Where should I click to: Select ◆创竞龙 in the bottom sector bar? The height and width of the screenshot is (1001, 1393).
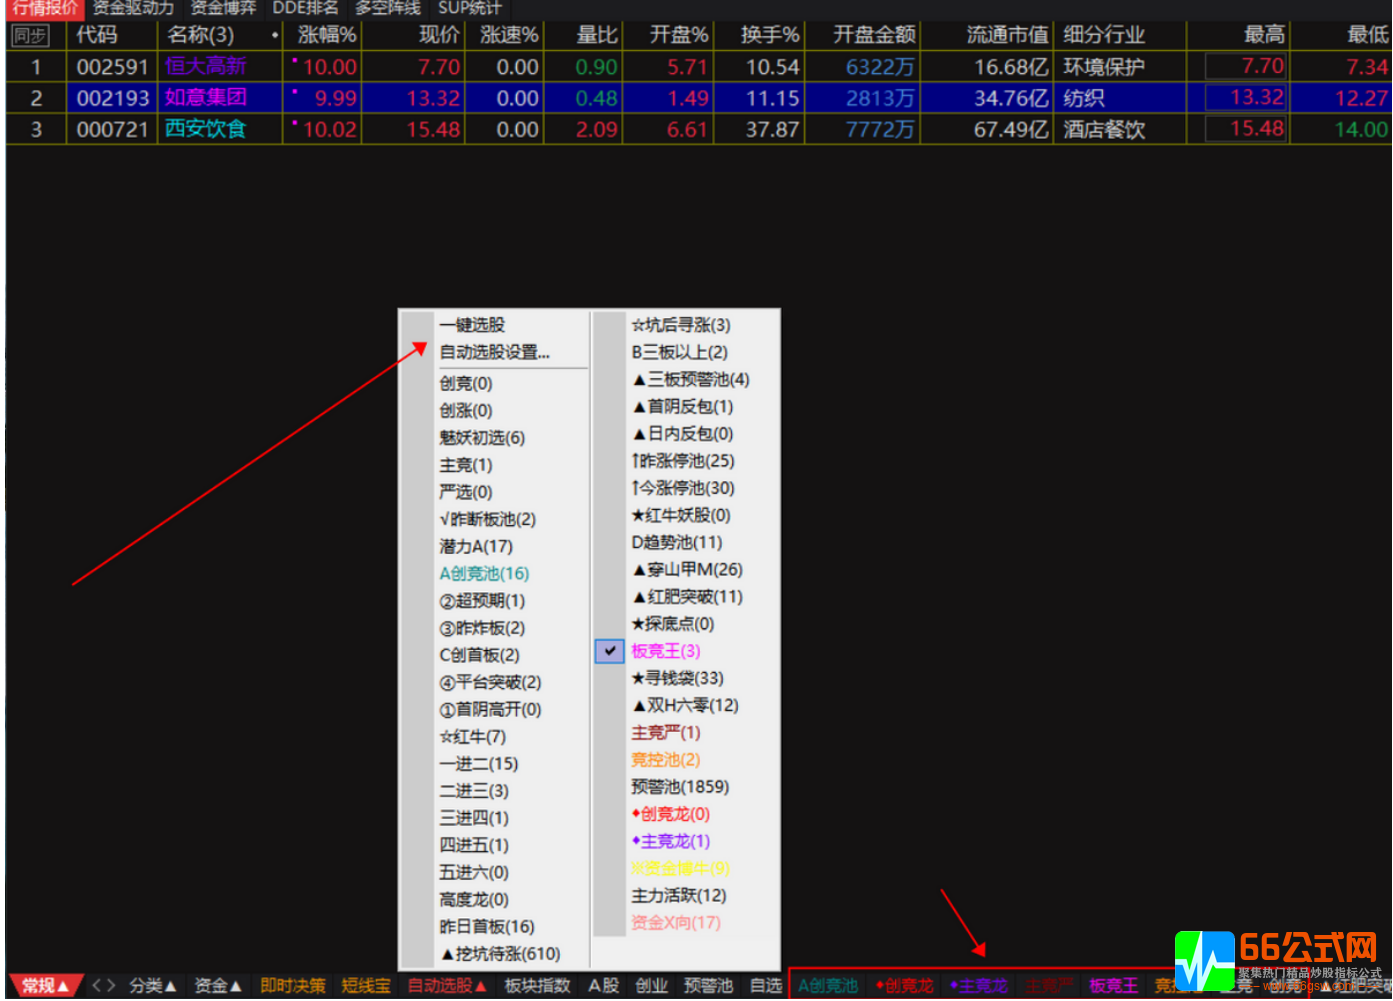click(903, 984)
